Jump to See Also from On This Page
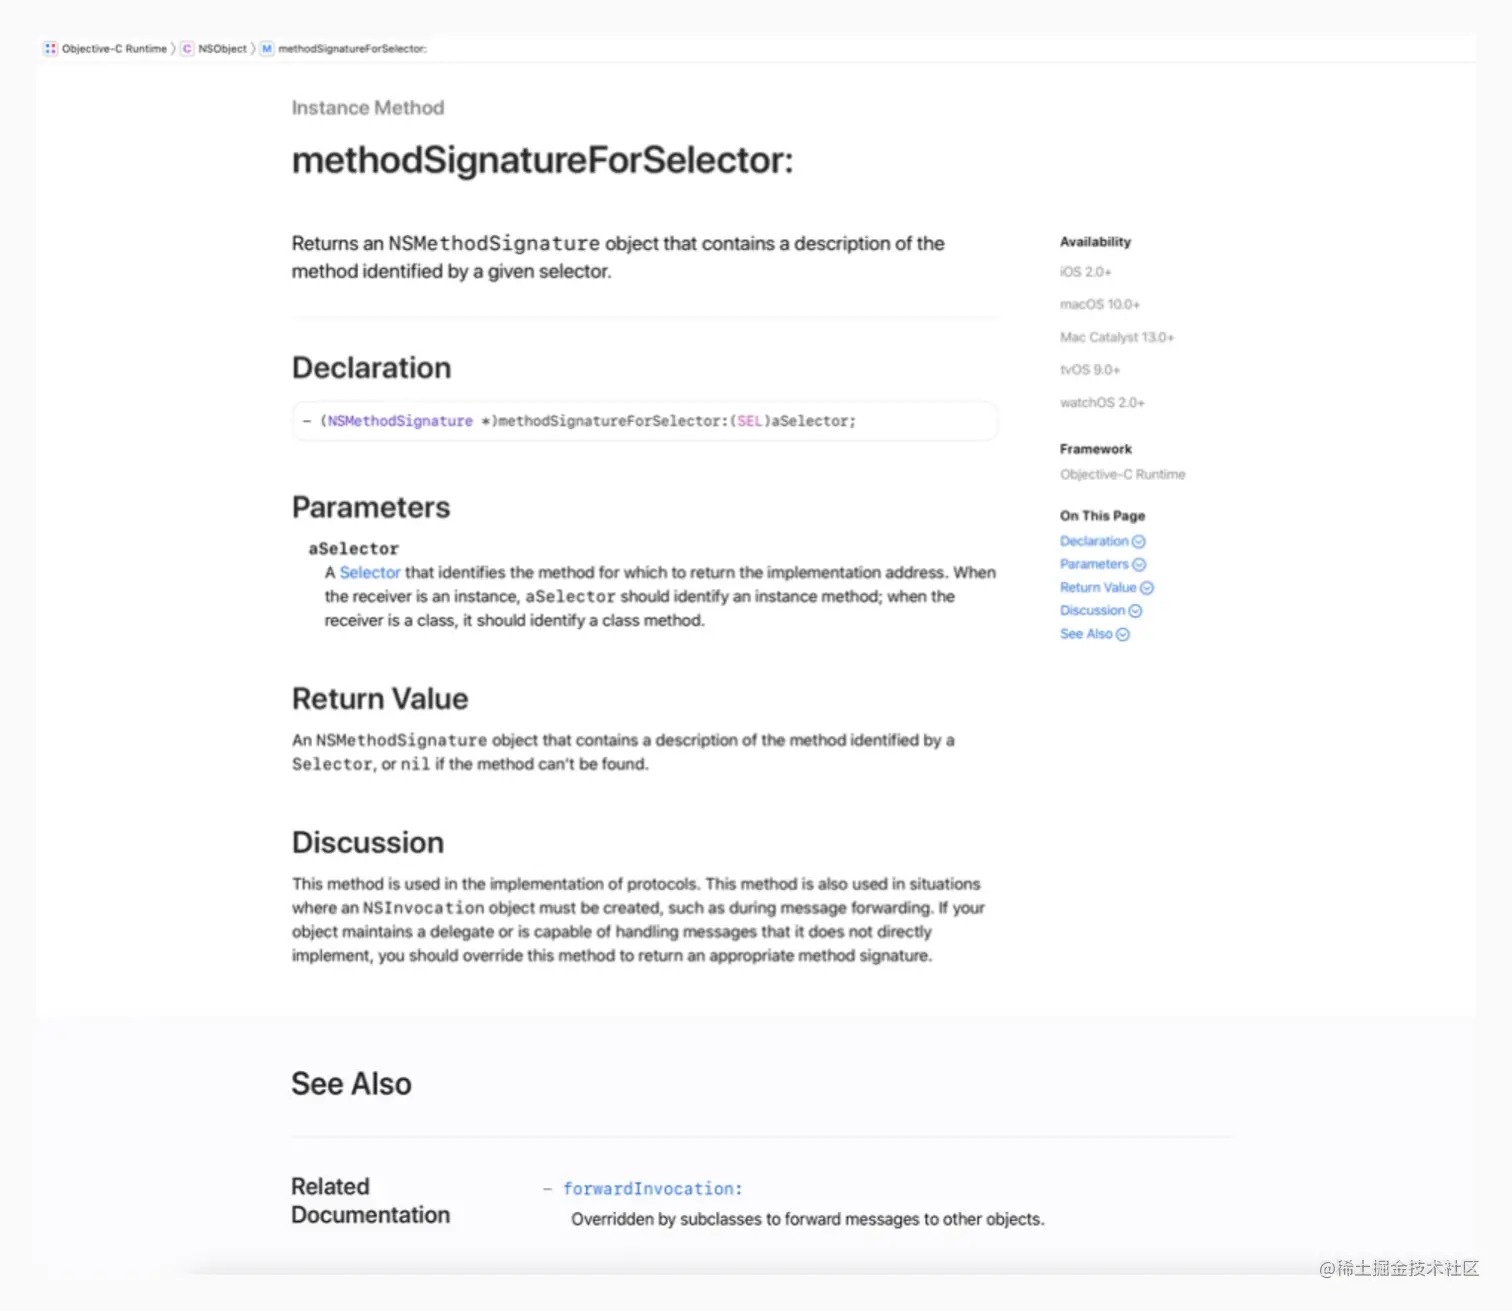The image size is (1512, 1311). pyautogui.click(x=1086, y=634)
